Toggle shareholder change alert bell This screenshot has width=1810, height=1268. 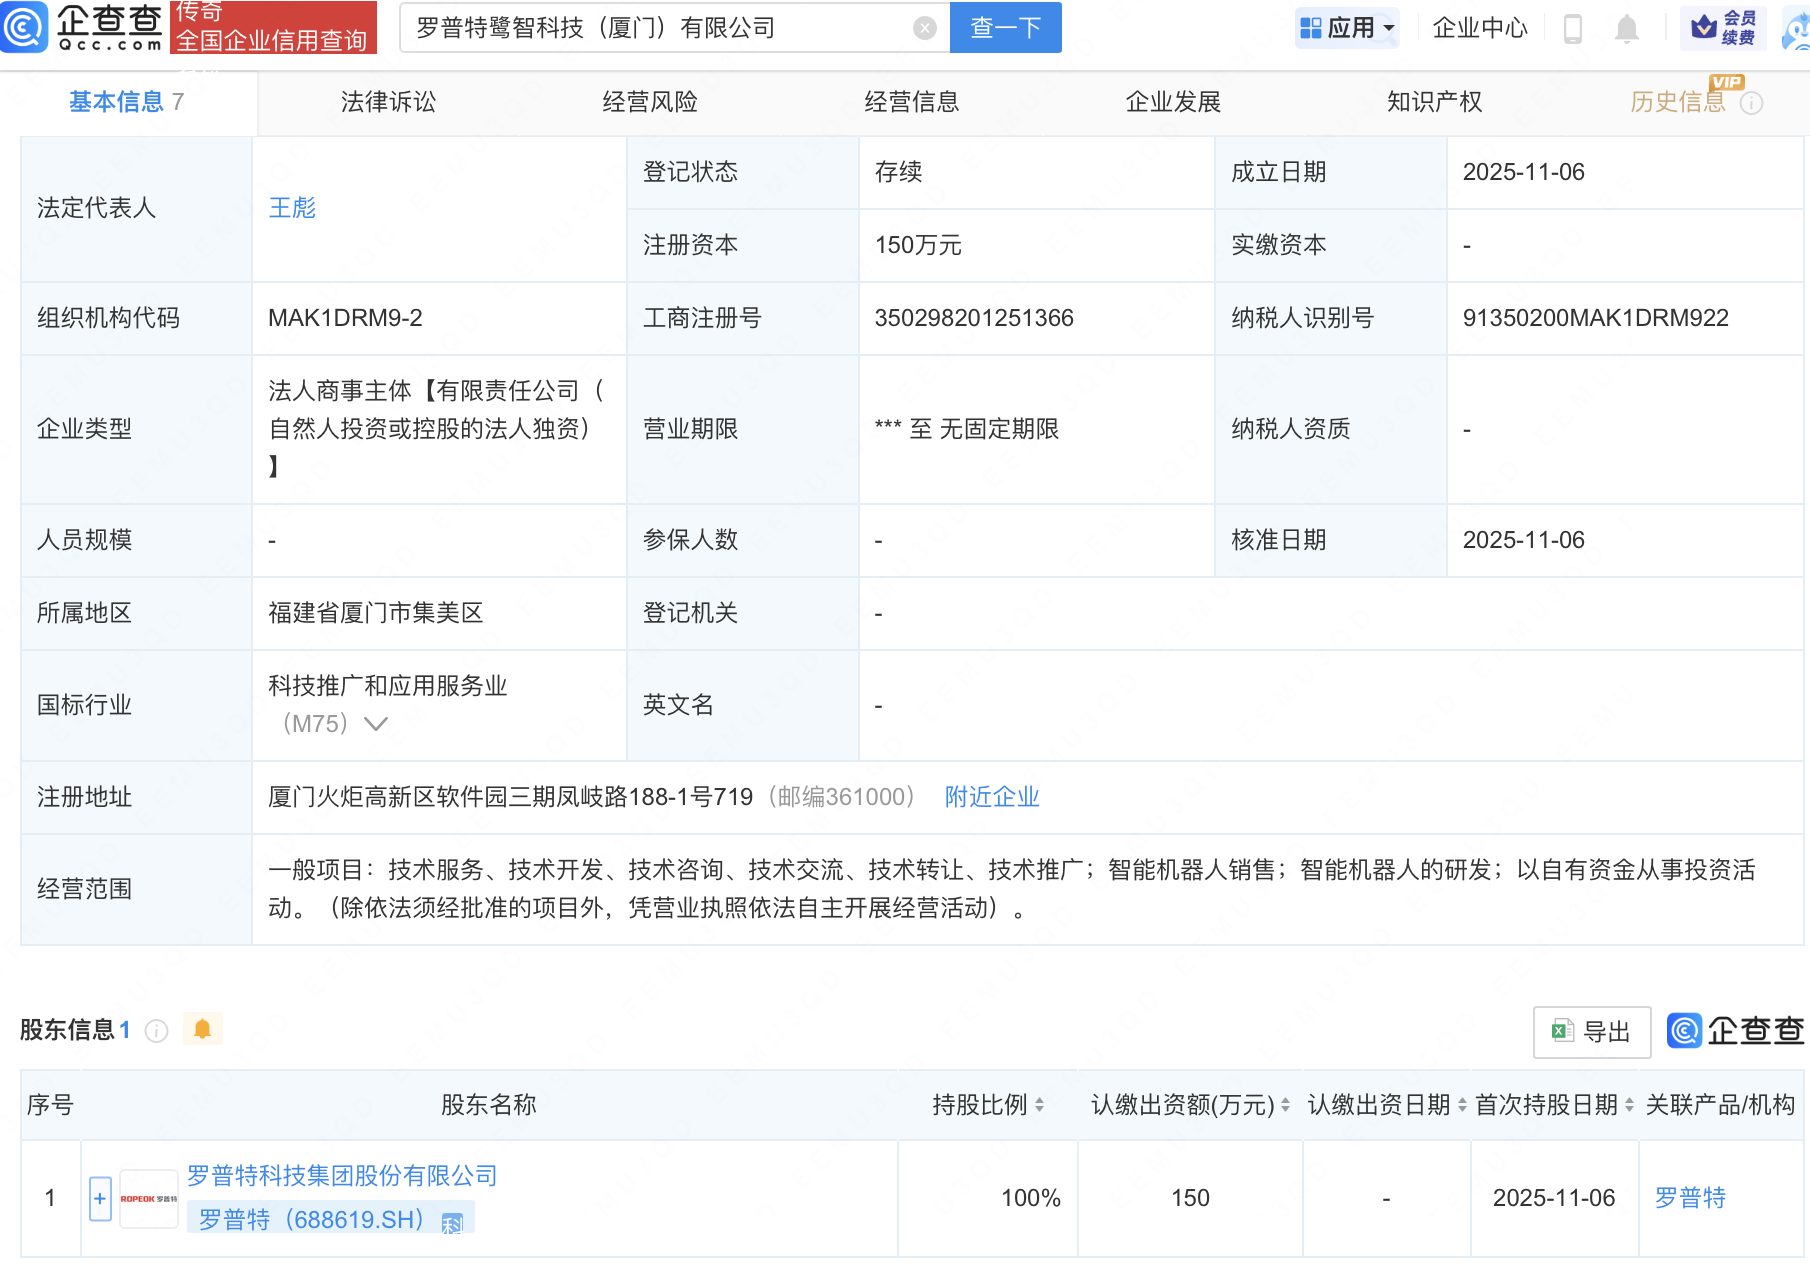[203, 1029]
